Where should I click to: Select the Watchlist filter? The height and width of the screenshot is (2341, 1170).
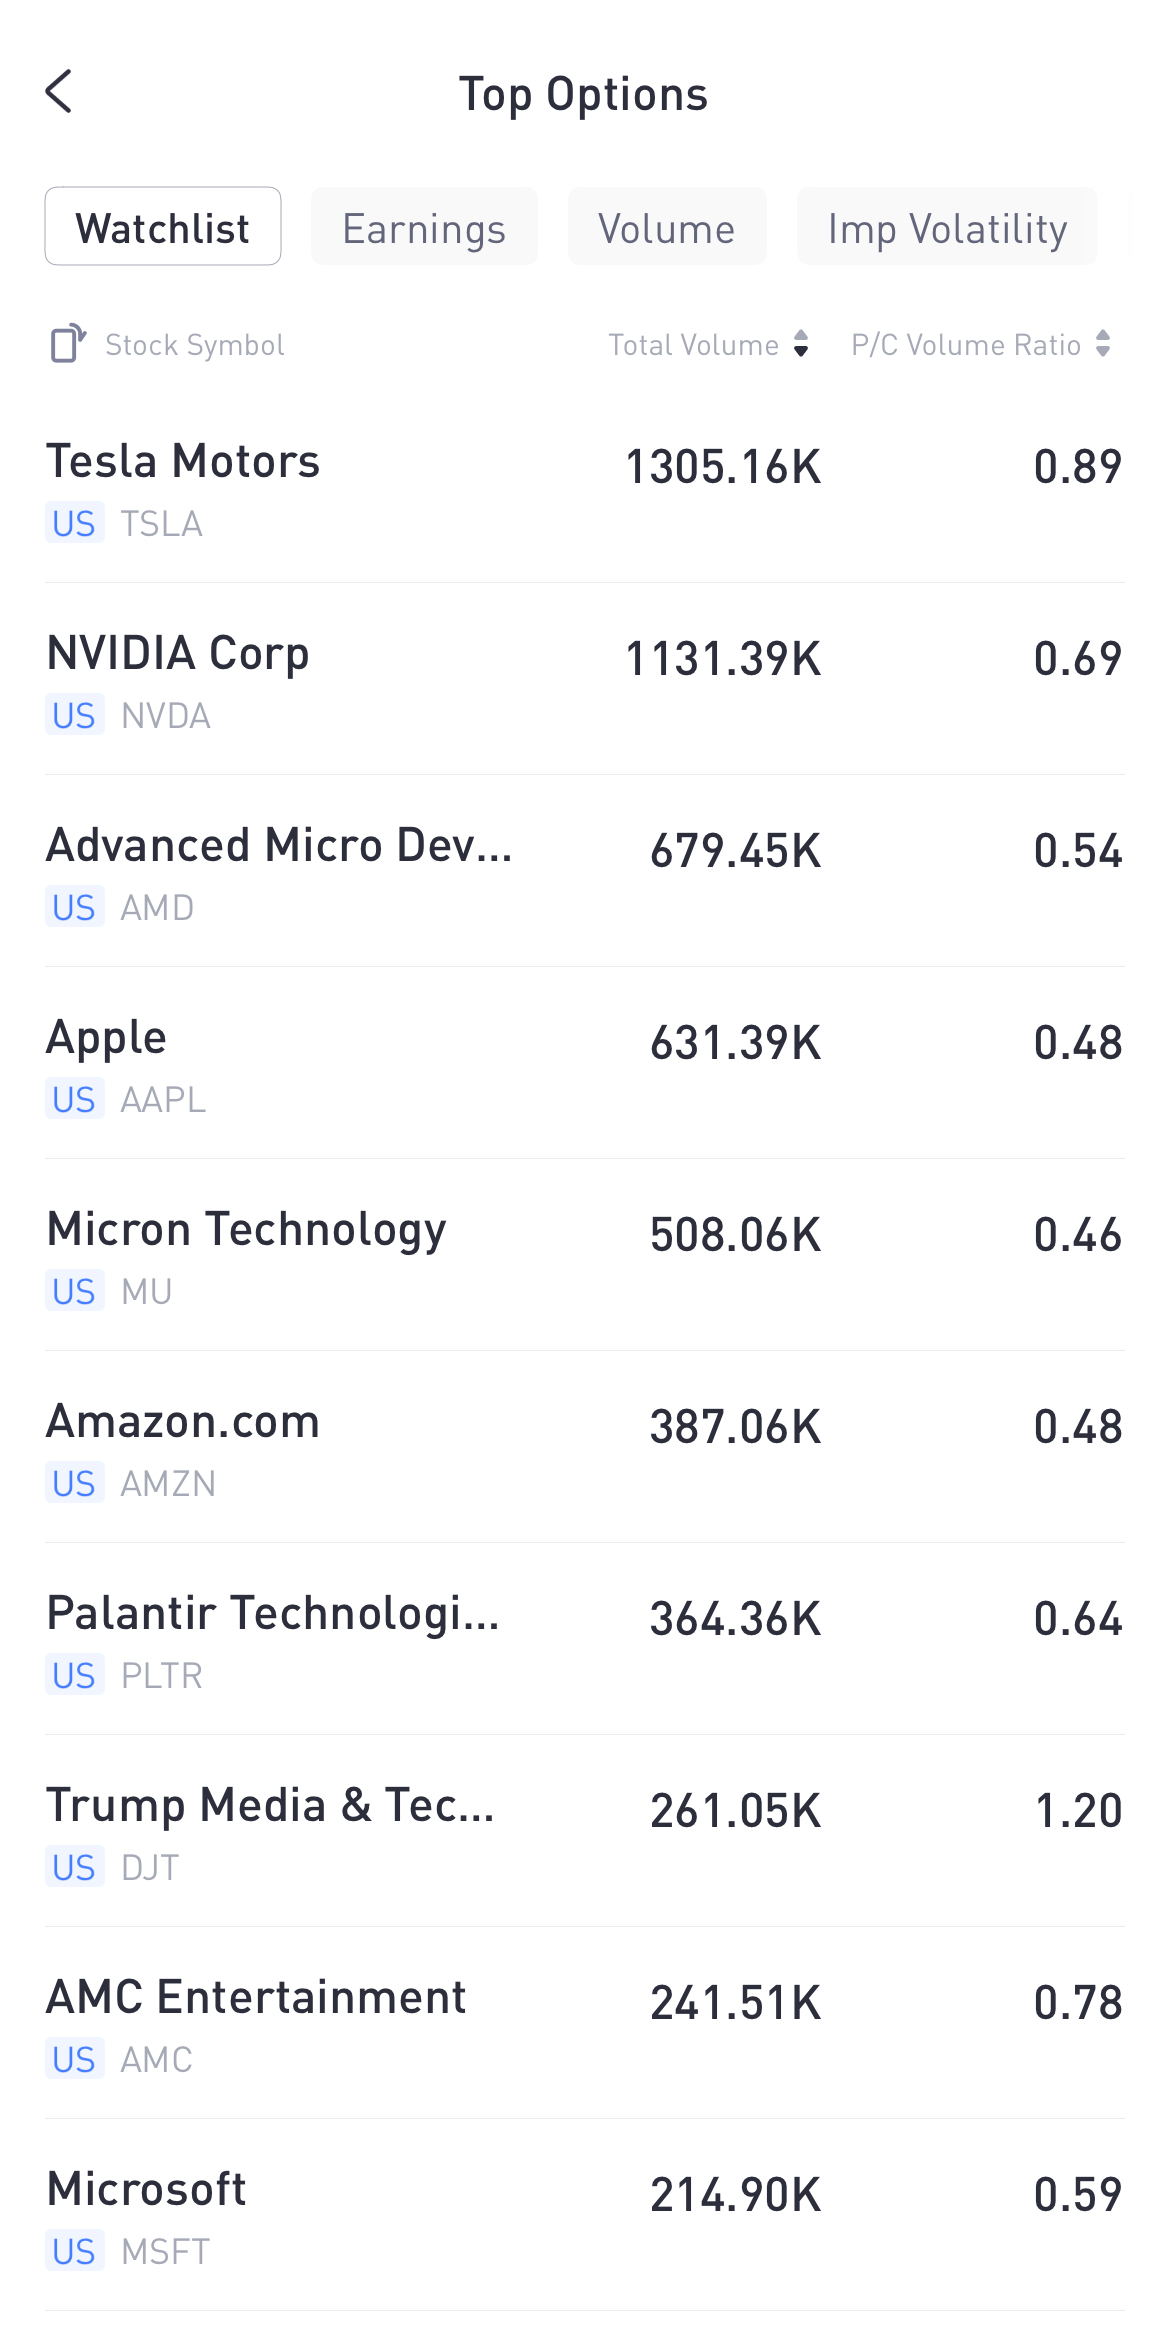click(163, 227)
